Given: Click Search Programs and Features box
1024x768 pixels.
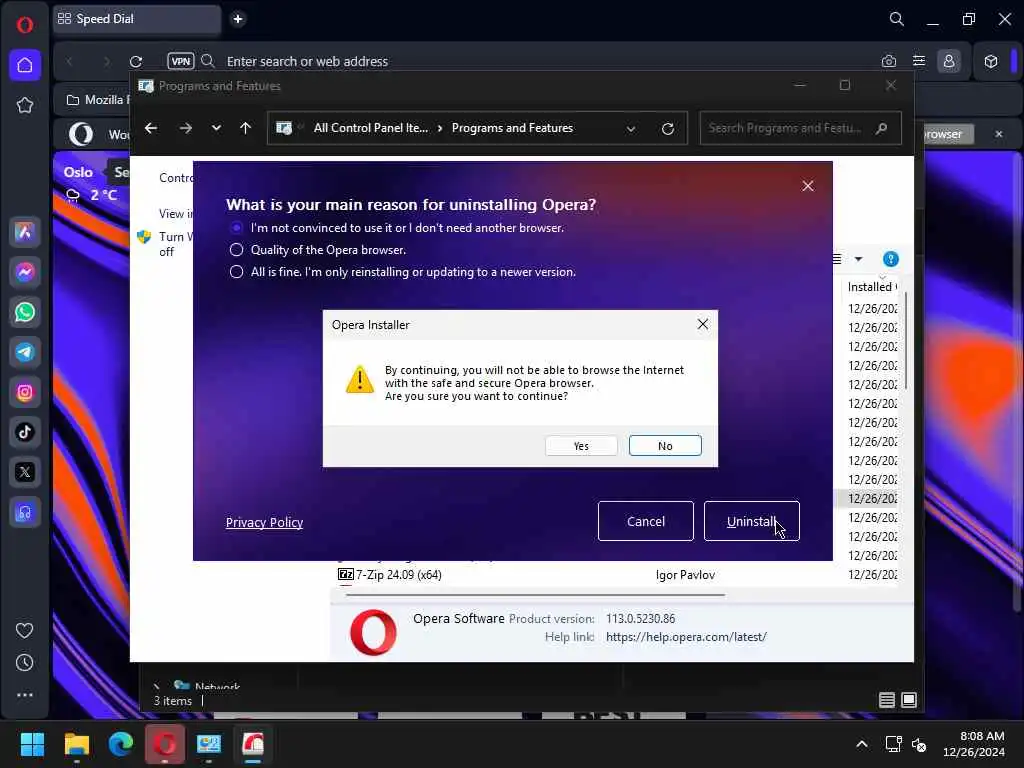Looking at the screenshot, I should pos(800,128).
